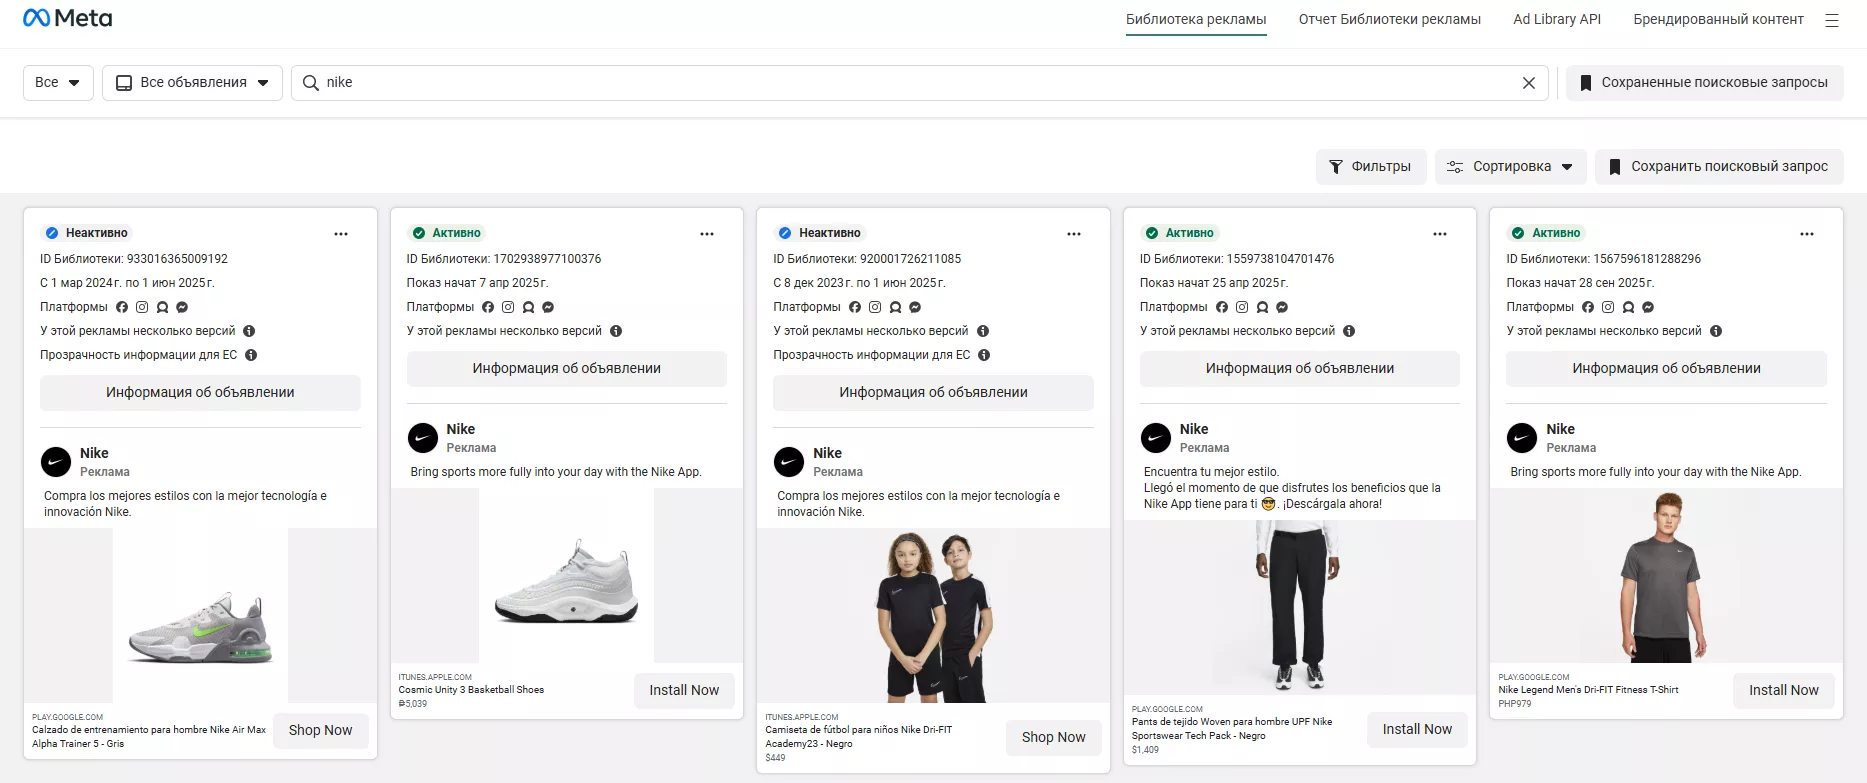
Task: Click info icon beside versions in ad 933016365009192
Action: point(249,331)
